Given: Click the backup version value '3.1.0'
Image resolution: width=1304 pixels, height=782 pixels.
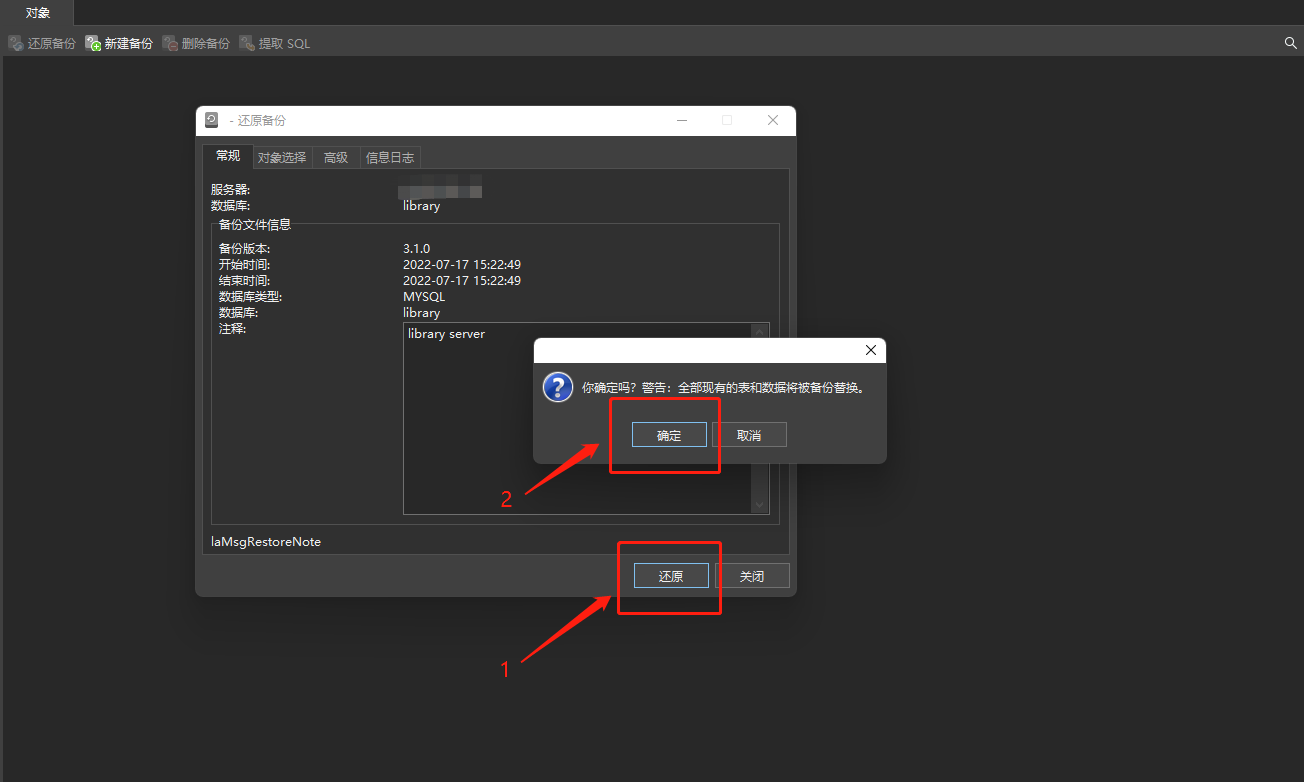Looking at the screenshot, I should (x=416, y=248).
